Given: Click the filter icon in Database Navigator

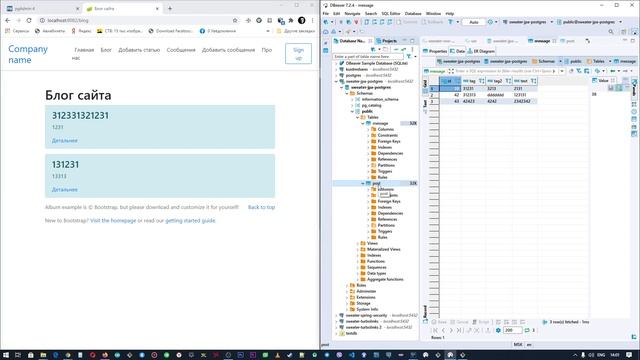Looking at the screenshot, I should tap(409, 57).
